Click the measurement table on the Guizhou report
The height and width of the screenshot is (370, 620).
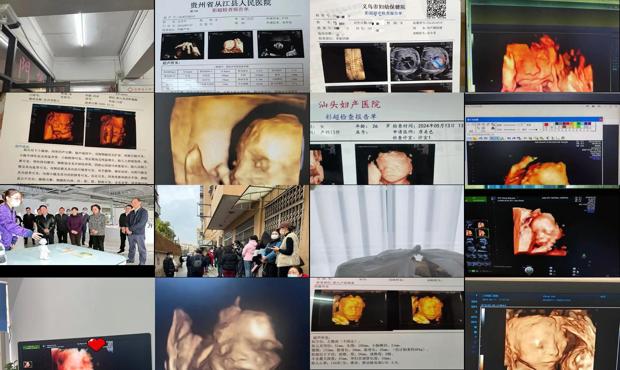point(232,76)
